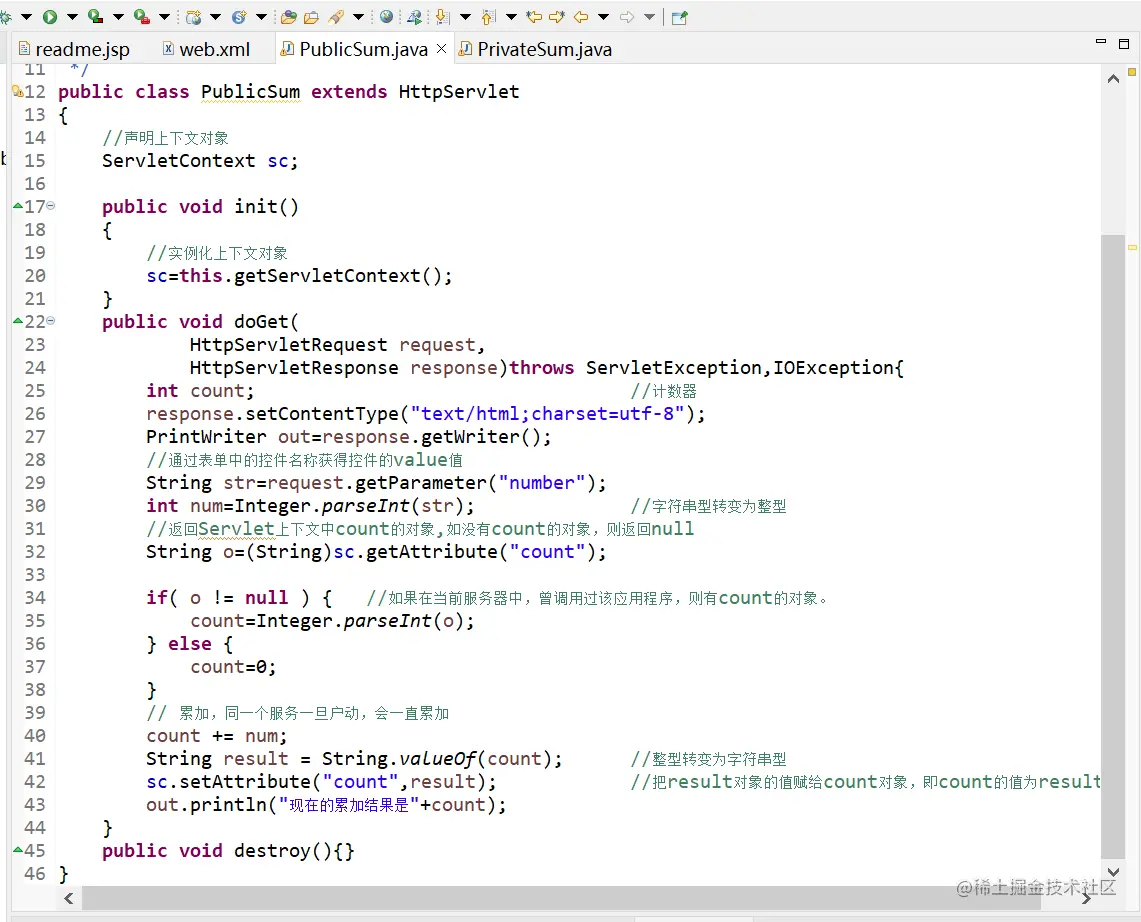Viewport: 1141px width, 922px height.
Task: Open the Back history dropdown arrow
Action: pyautogui.click(x=603, y=17)
